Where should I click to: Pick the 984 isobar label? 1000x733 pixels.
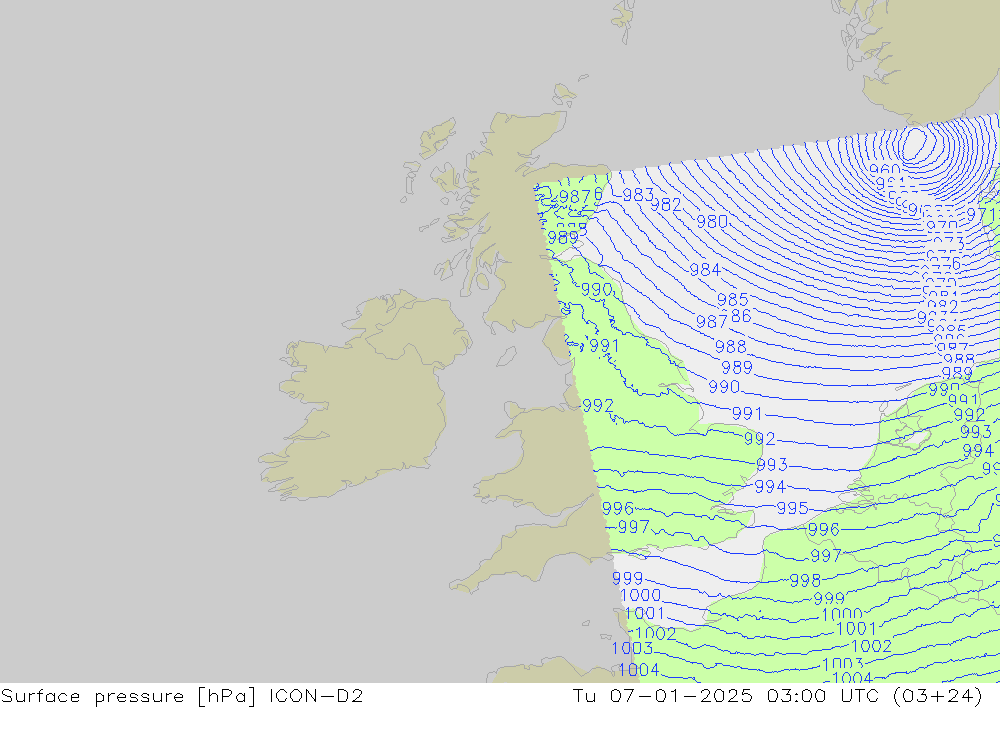[x=705, y=270]
